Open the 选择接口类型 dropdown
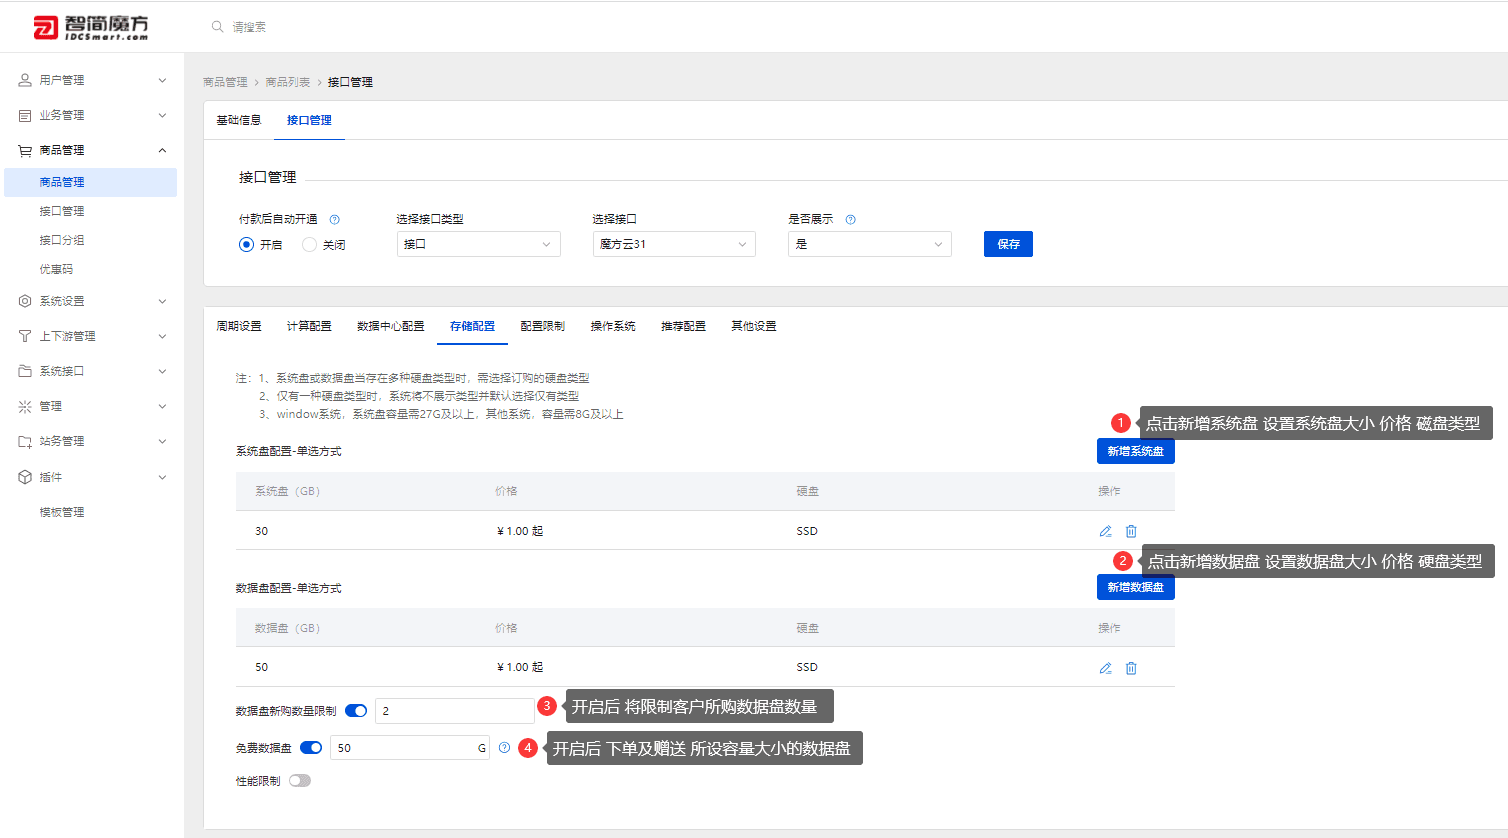The image size is (1508, 838). tap(479, 244)
